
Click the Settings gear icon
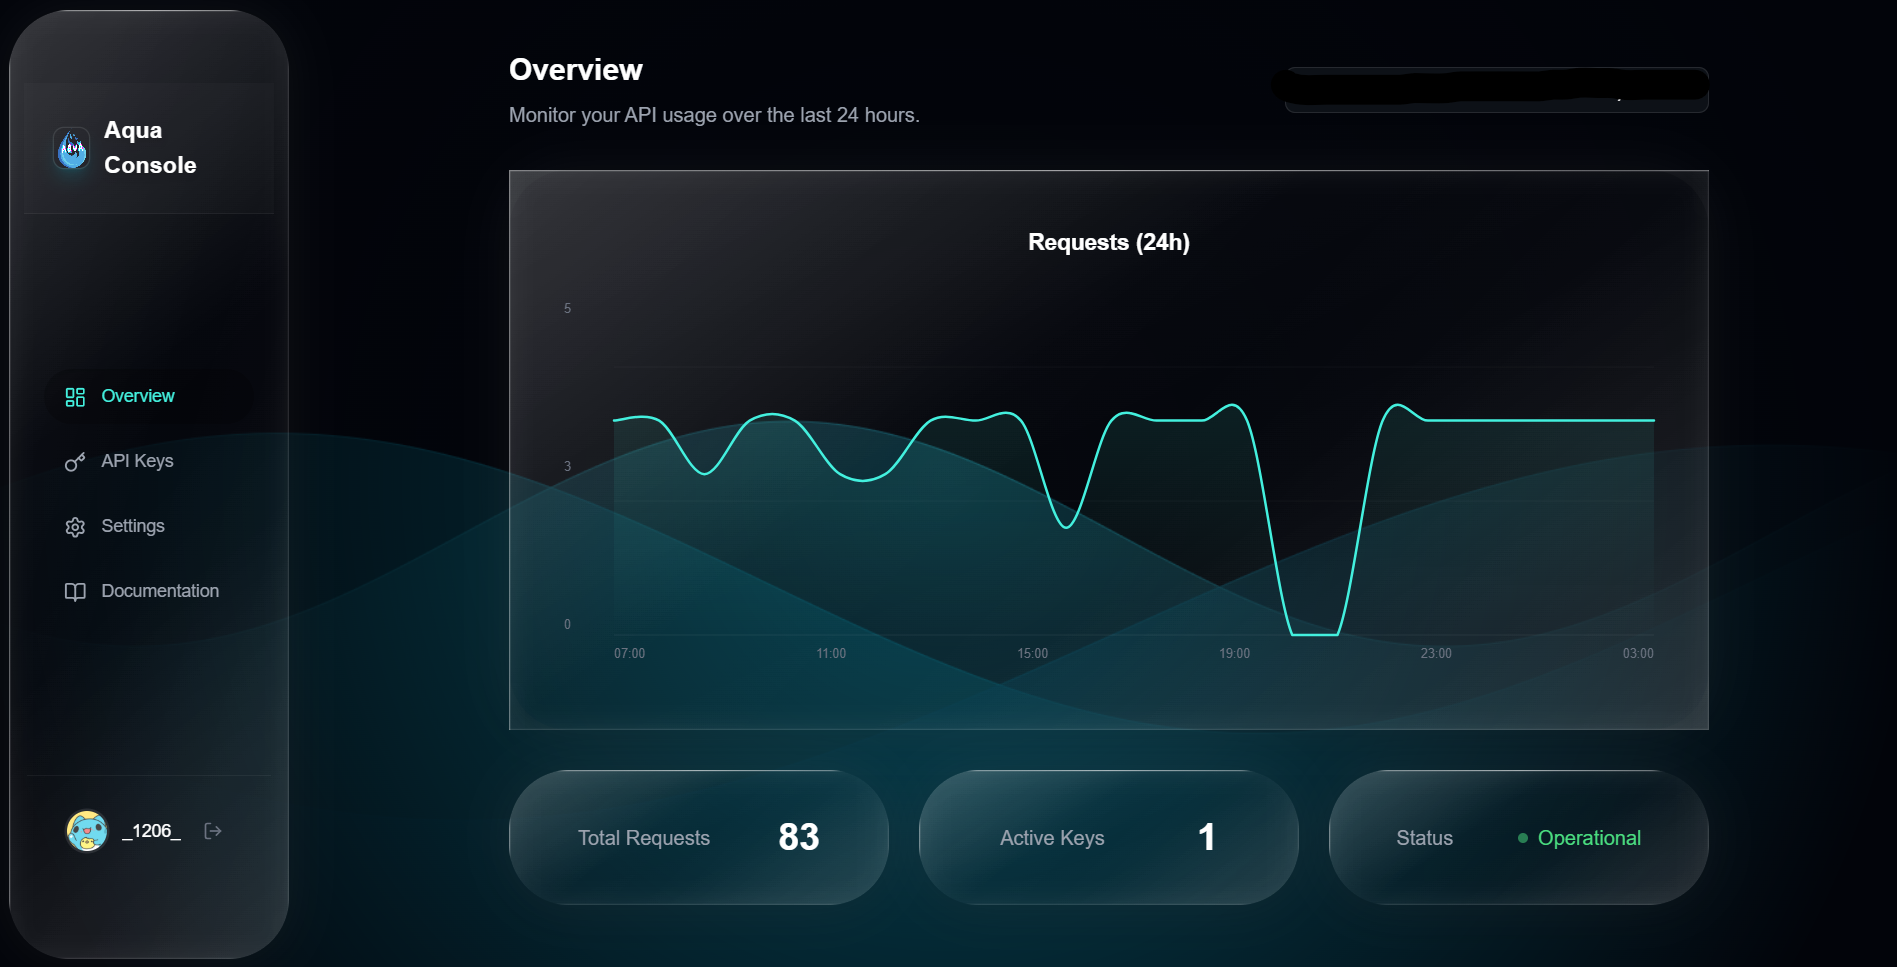(x=75, y=527)
